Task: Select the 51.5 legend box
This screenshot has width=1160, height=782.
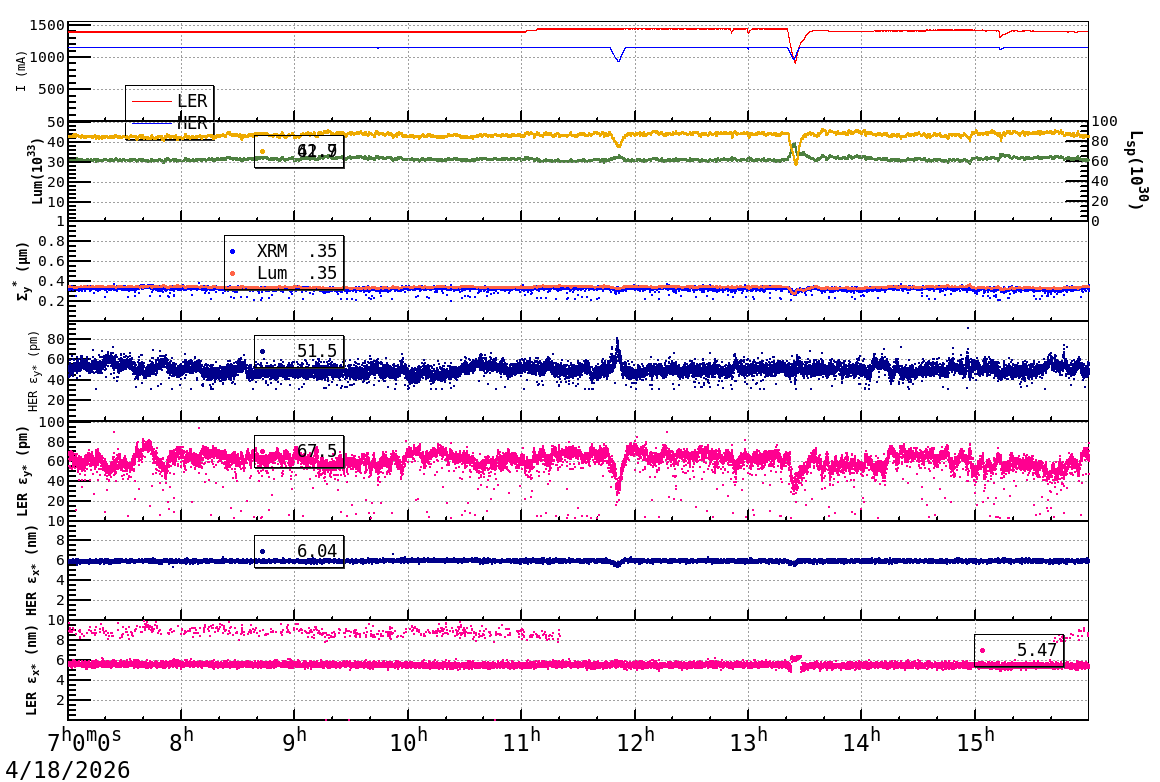Action: tap(299, 351)
